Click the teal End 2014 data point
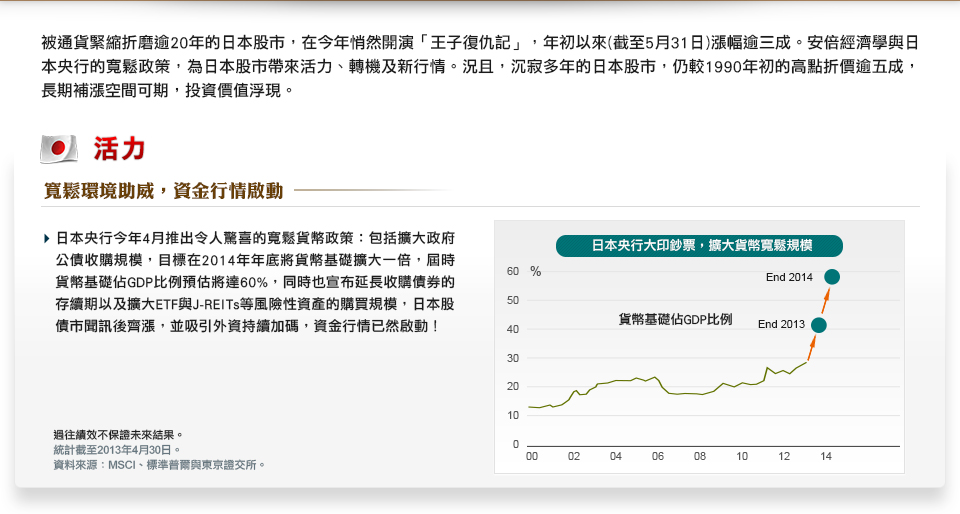960x514 pixels. (832, 277)
